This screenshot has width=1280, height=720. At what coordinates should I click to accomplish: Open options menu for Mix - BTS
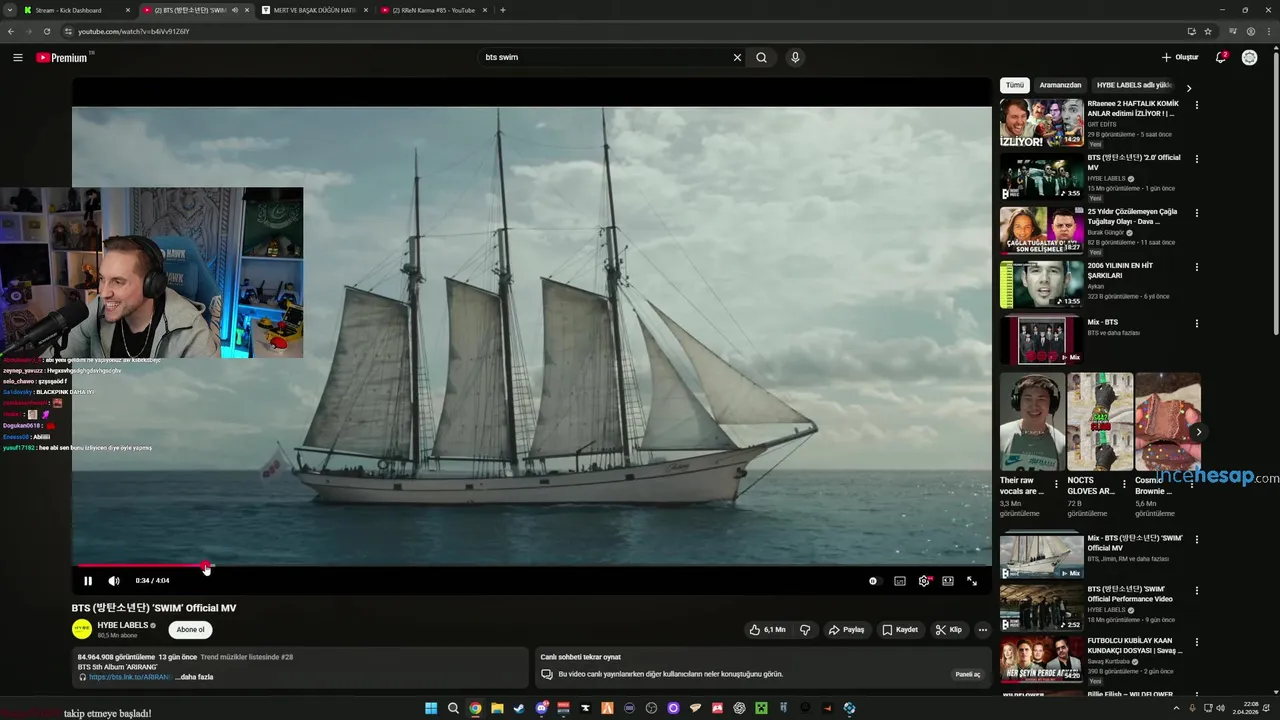click(x=1196, y=323)
